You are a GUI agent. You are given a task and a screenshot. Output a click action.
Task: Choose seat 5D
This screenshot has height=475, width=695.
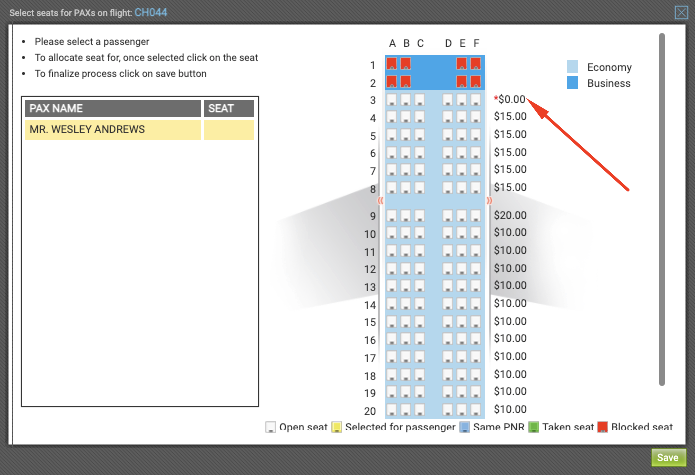(x=448, y=135)
